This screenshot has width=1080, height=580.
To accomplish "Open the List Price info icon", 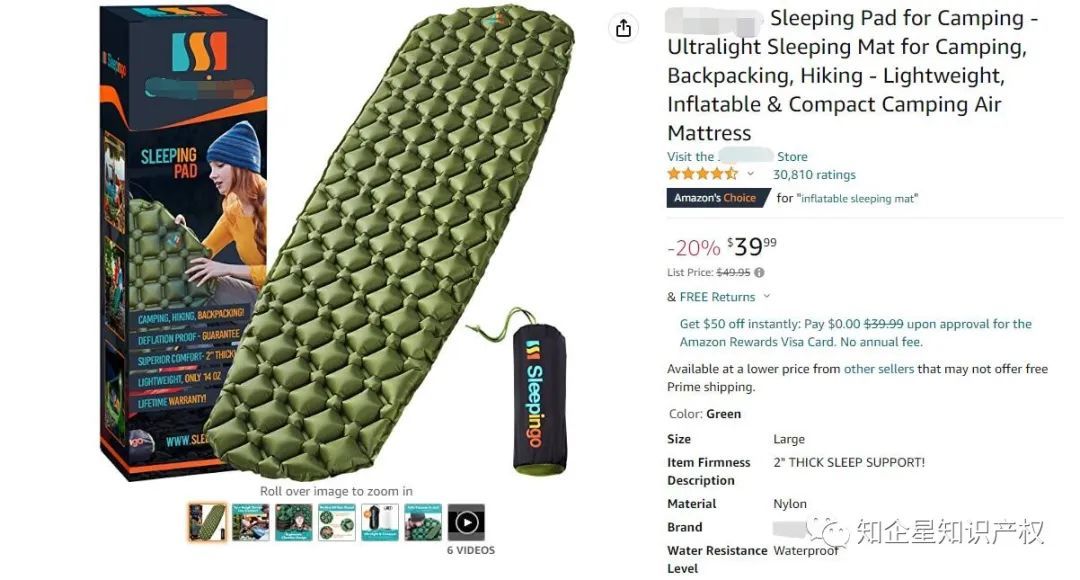I will (x=759, y=273).
